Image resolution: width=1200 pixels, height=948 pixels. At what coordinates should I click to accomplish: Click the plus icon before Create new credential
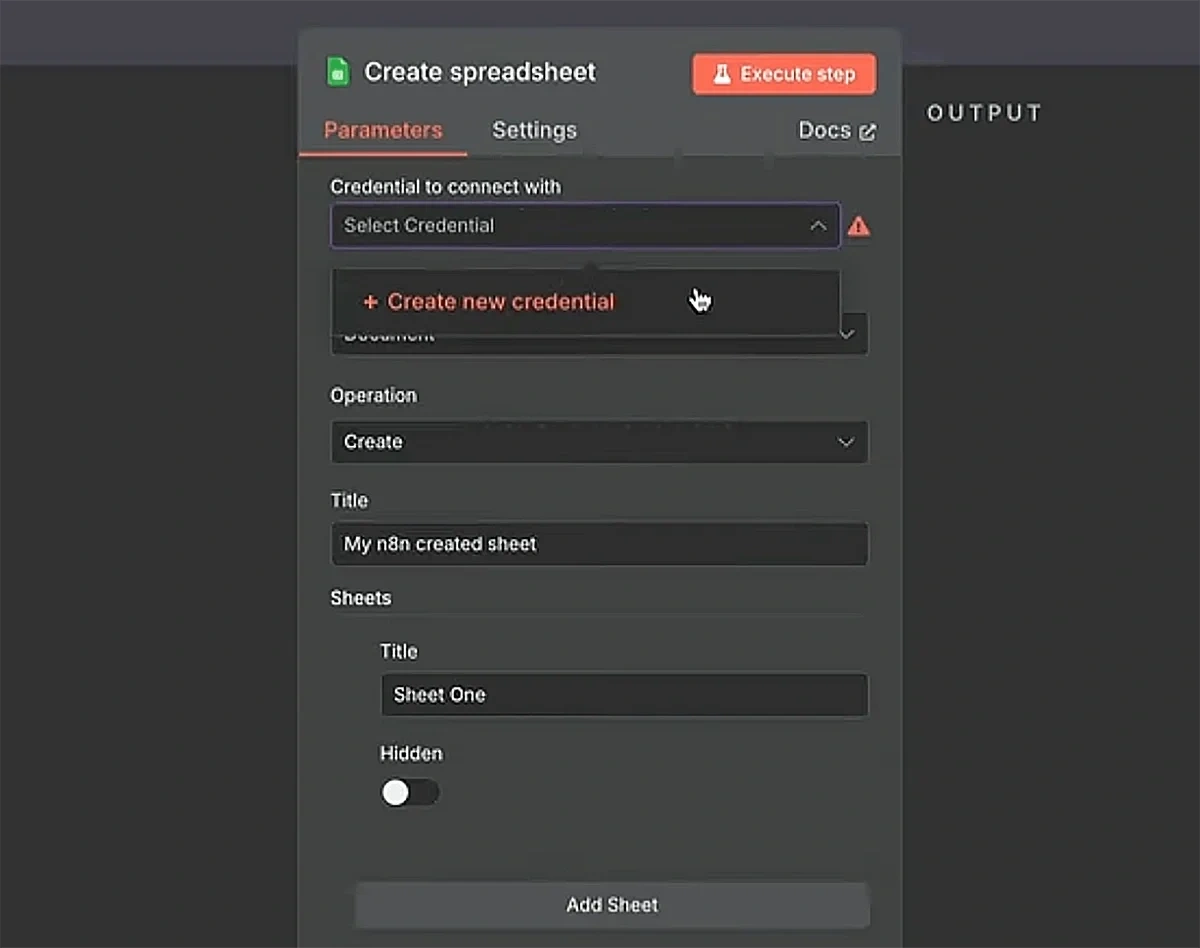pyautogui.click(x=371, y=301)
